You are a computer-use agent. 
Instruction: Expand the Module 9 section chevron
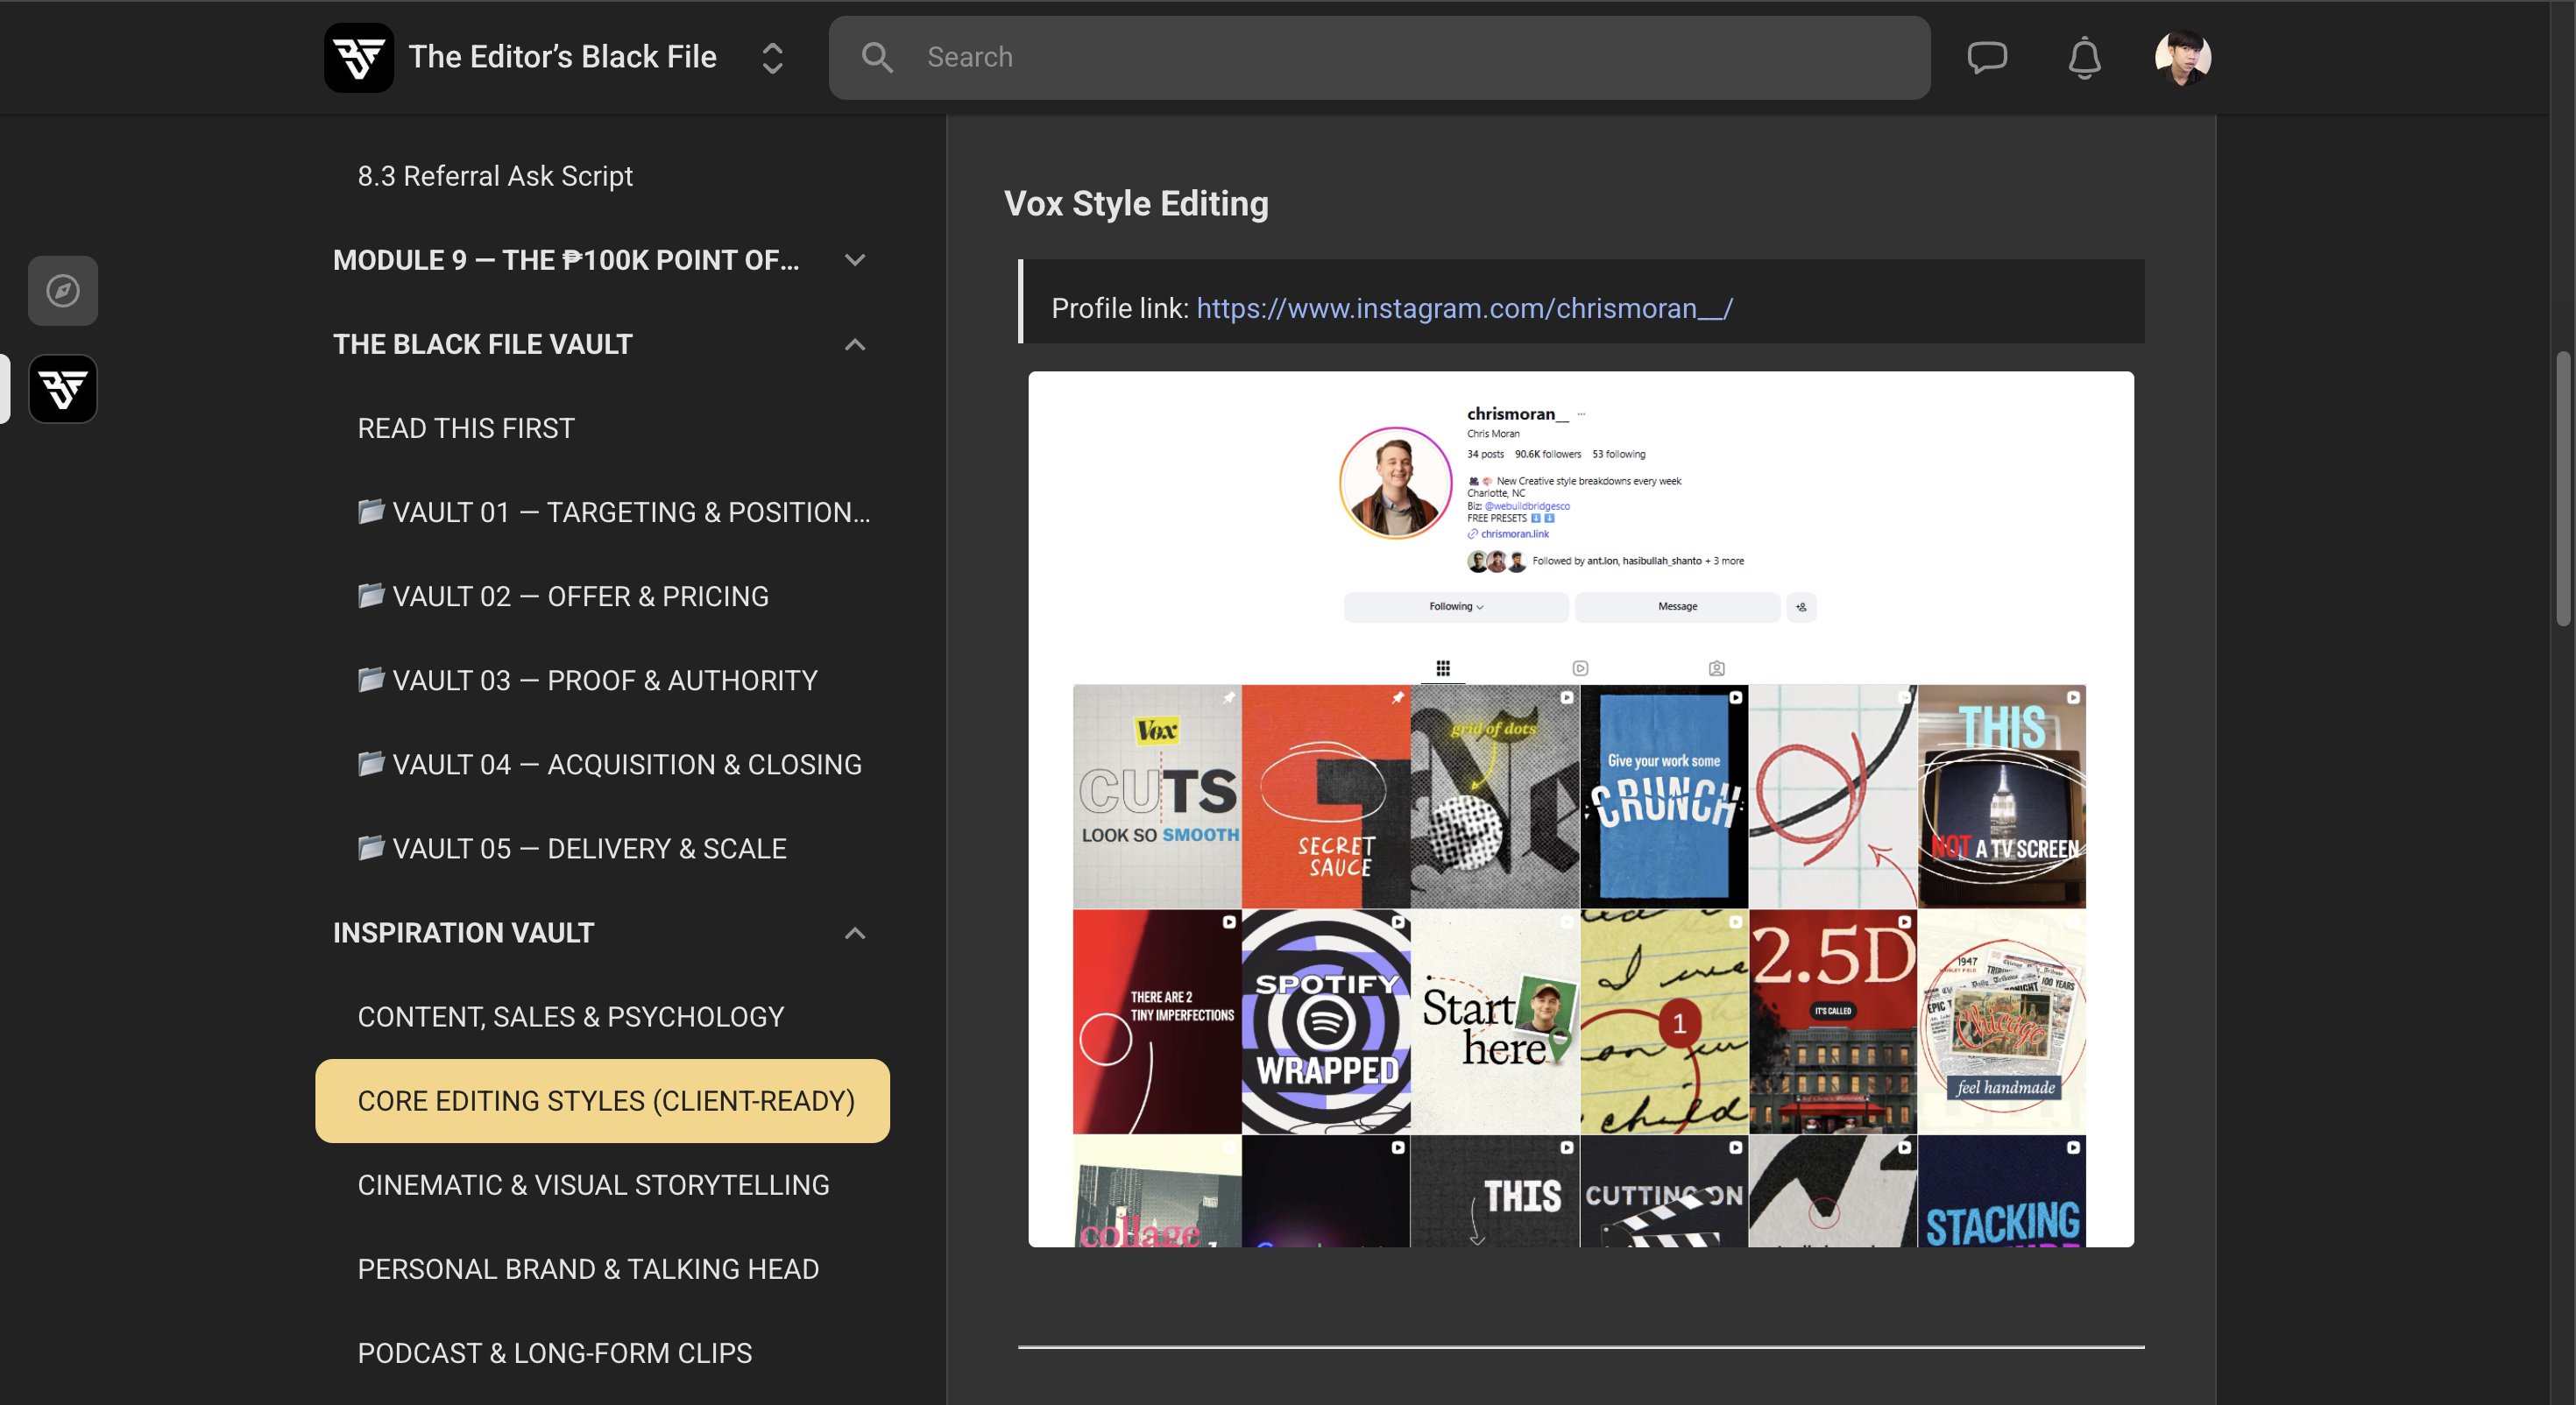point(855,260)
